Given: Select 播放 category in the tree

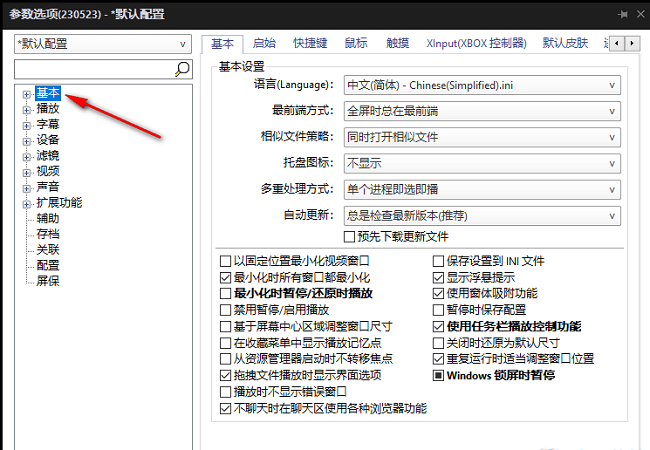Looking at the screenshot, I should click(48, 109).
